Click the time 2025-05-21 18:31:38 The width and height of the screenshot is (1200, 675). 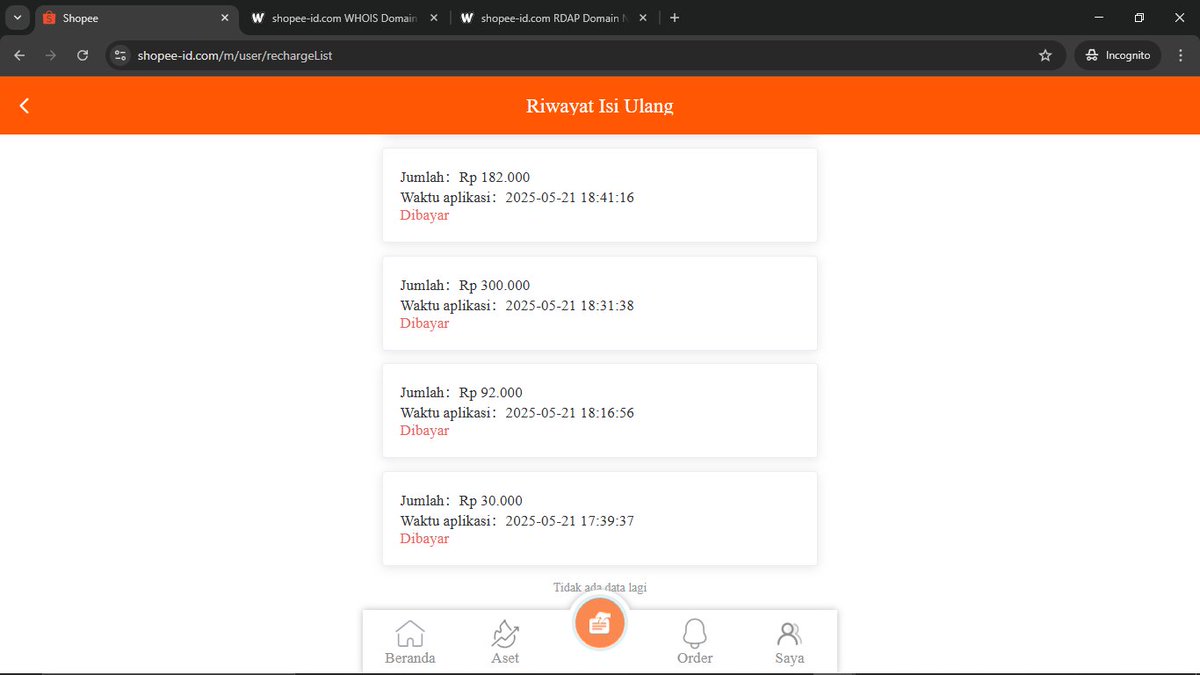(570, 305)
